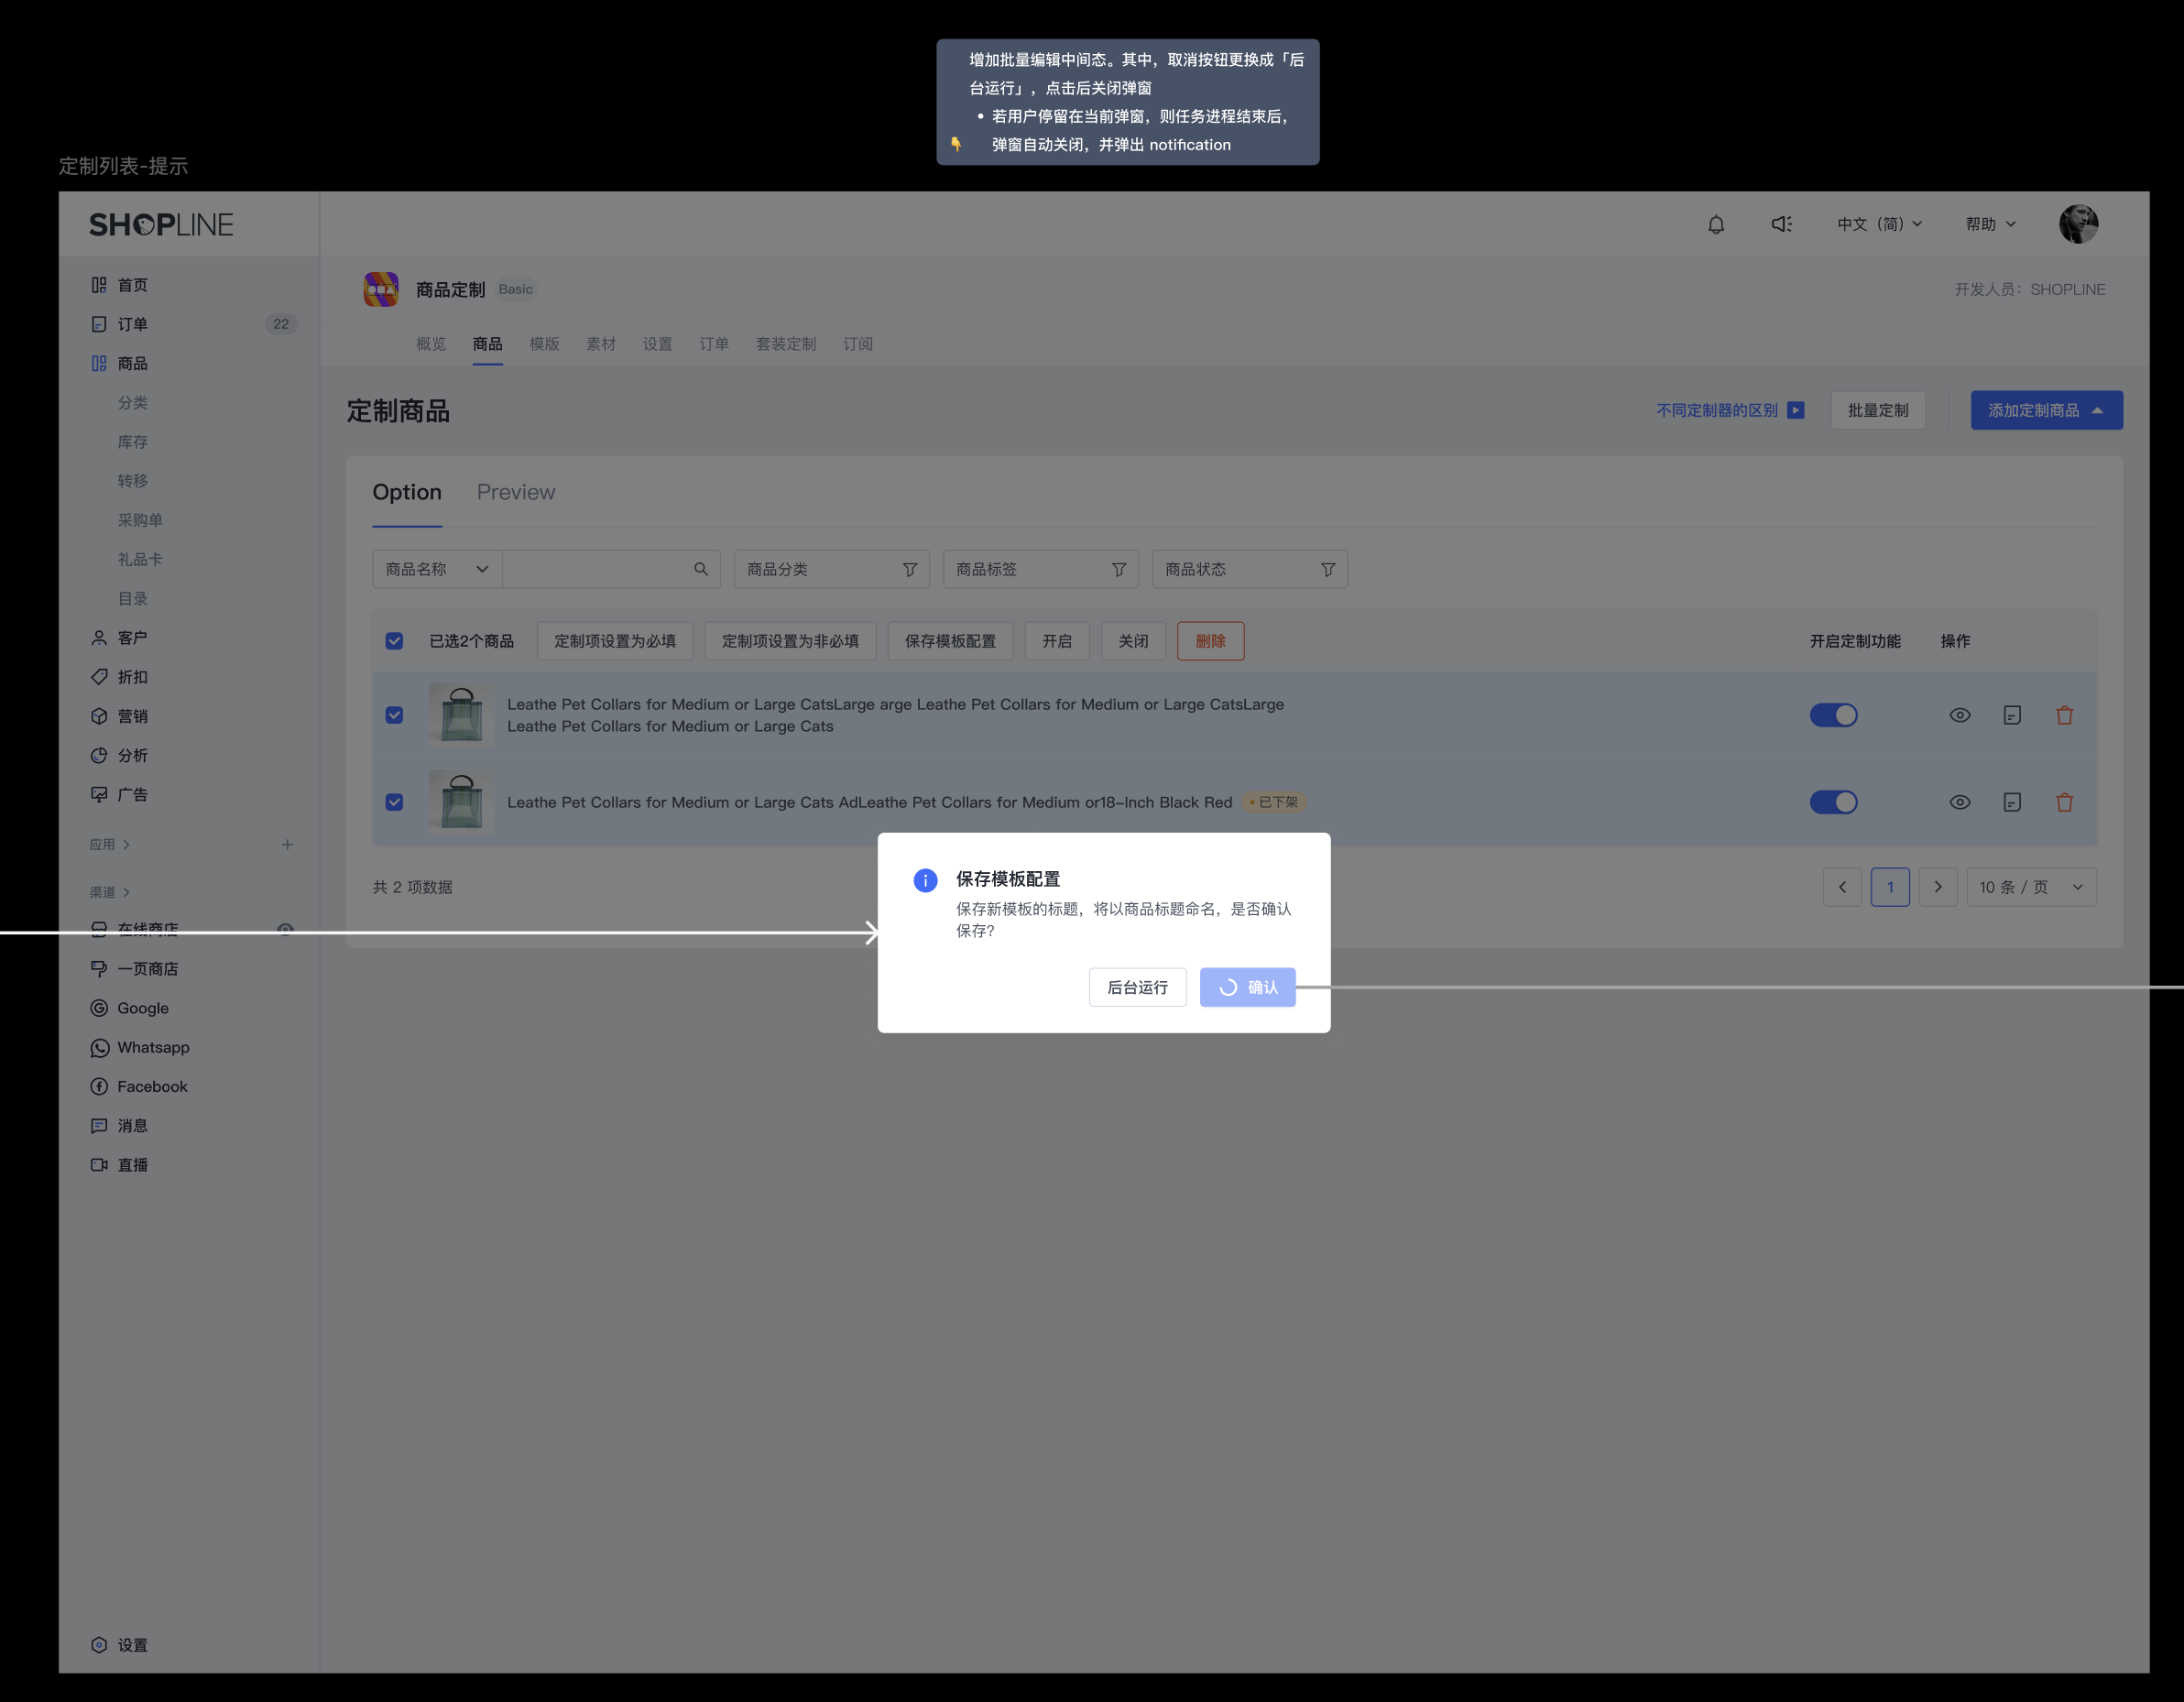Click the 保存模板配置 bulk action button
The width and height of the screenshot is (2184, 1702).
pyautogui.click(x=950, y=641)
